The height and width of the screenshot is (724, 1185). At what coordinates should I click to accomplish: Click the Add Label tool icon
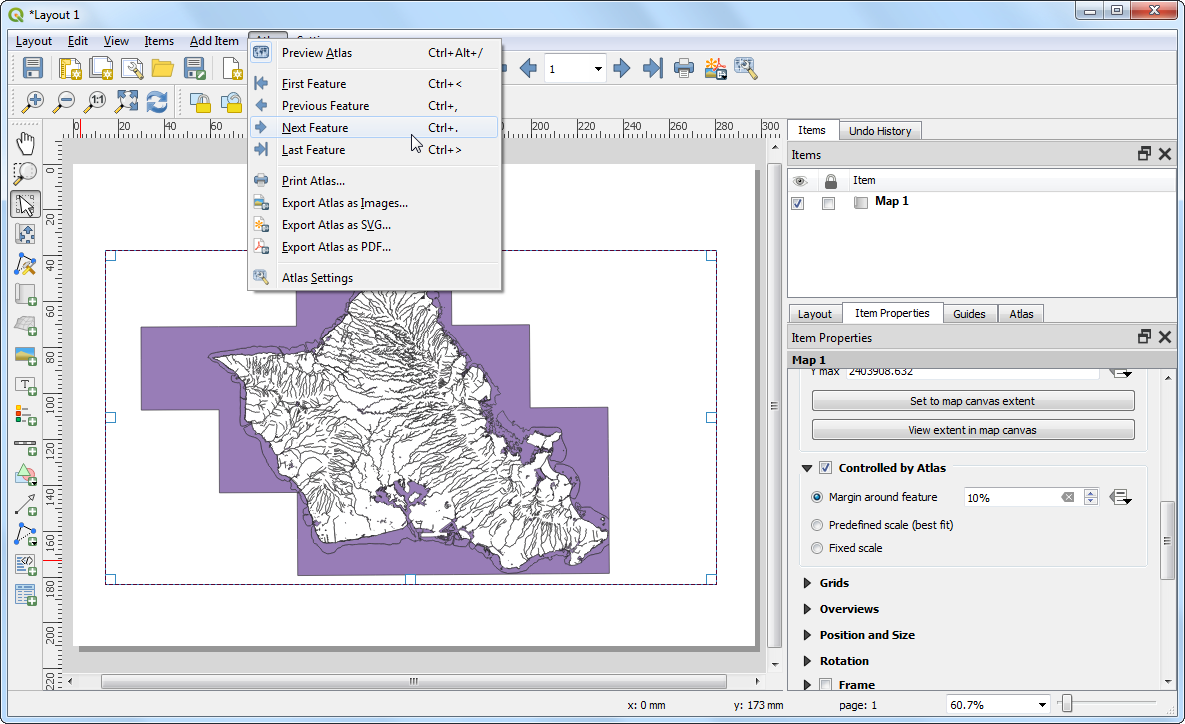(26, 386)
